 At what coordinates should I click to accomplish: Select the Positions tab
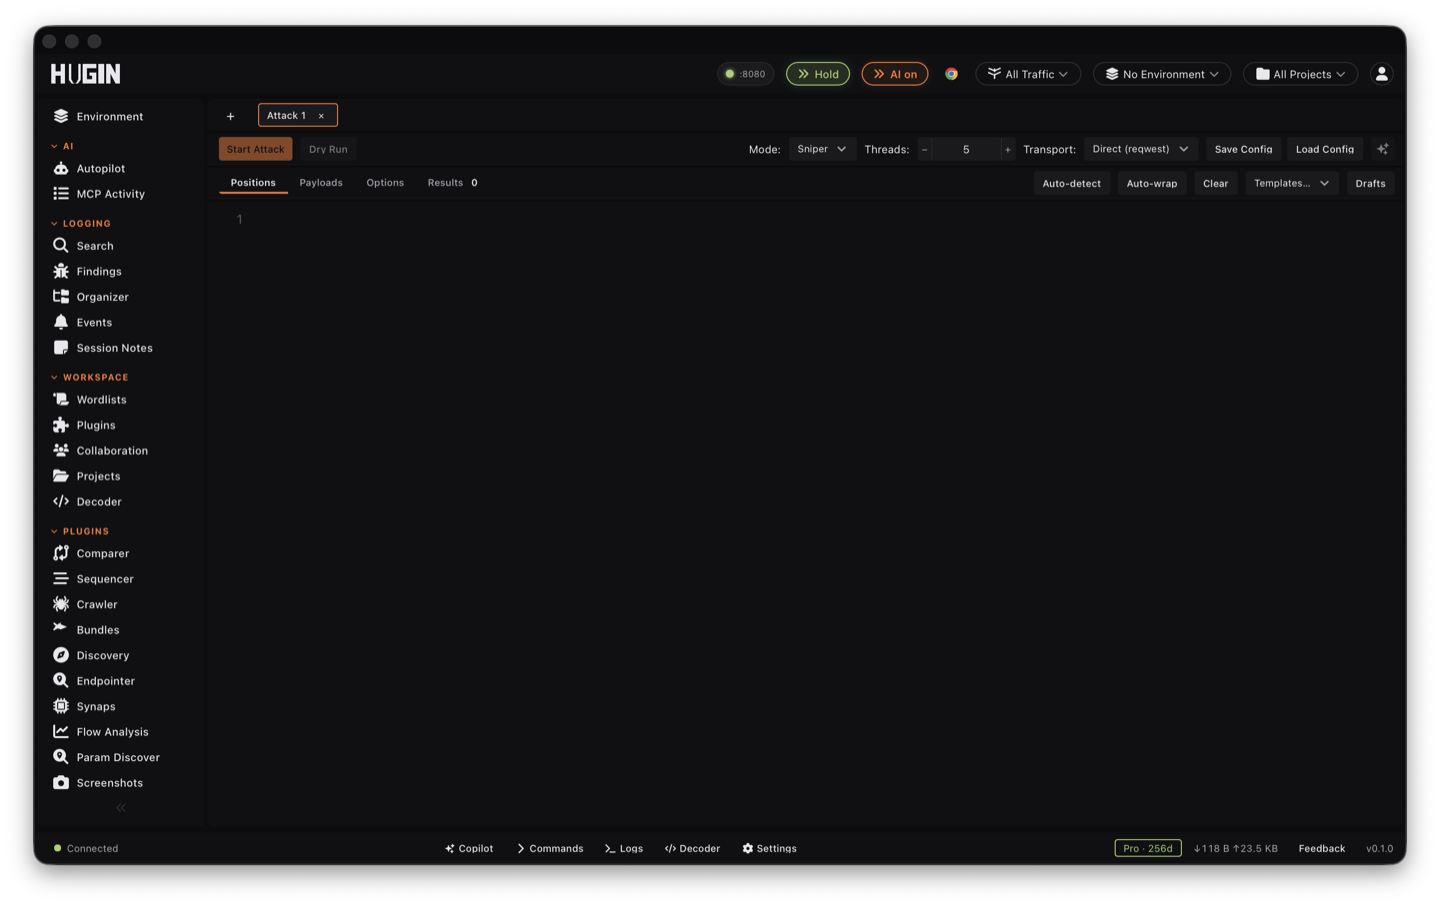[253, 183]
